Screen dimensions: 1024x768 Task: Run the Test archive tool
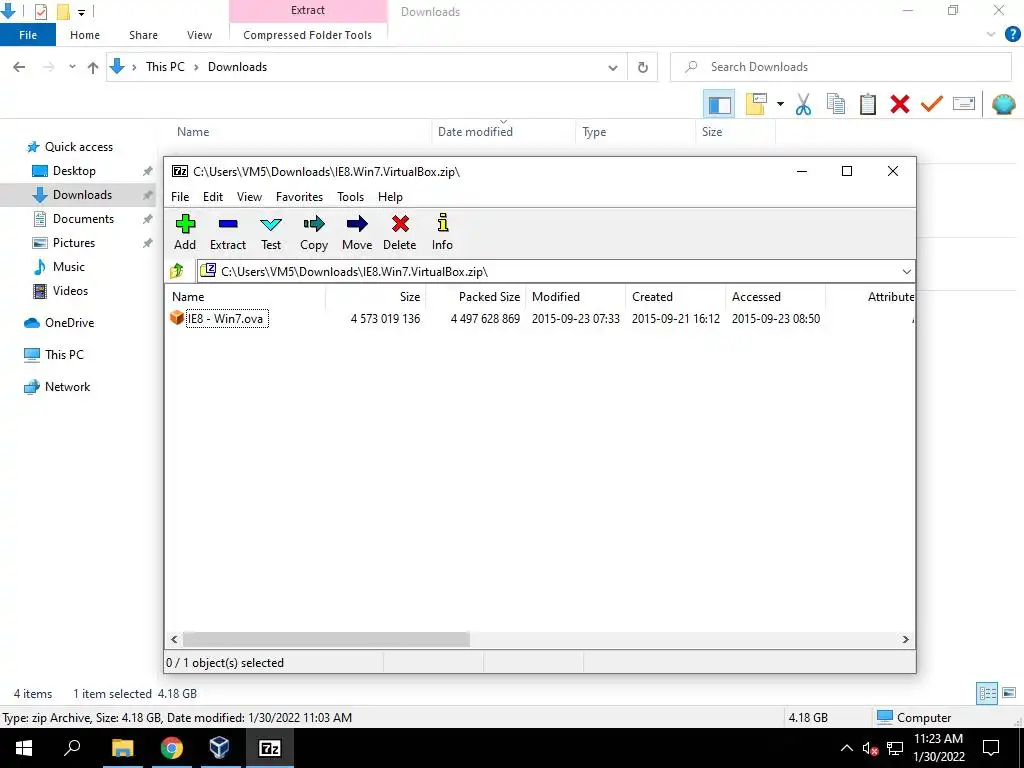[270, 232]
